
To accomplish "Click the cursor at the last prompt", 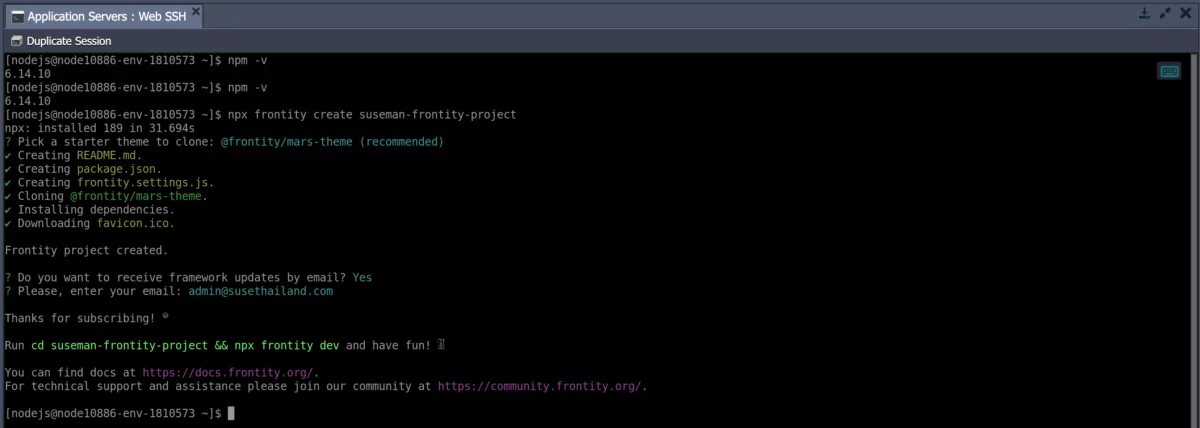I will click(231, 413).
